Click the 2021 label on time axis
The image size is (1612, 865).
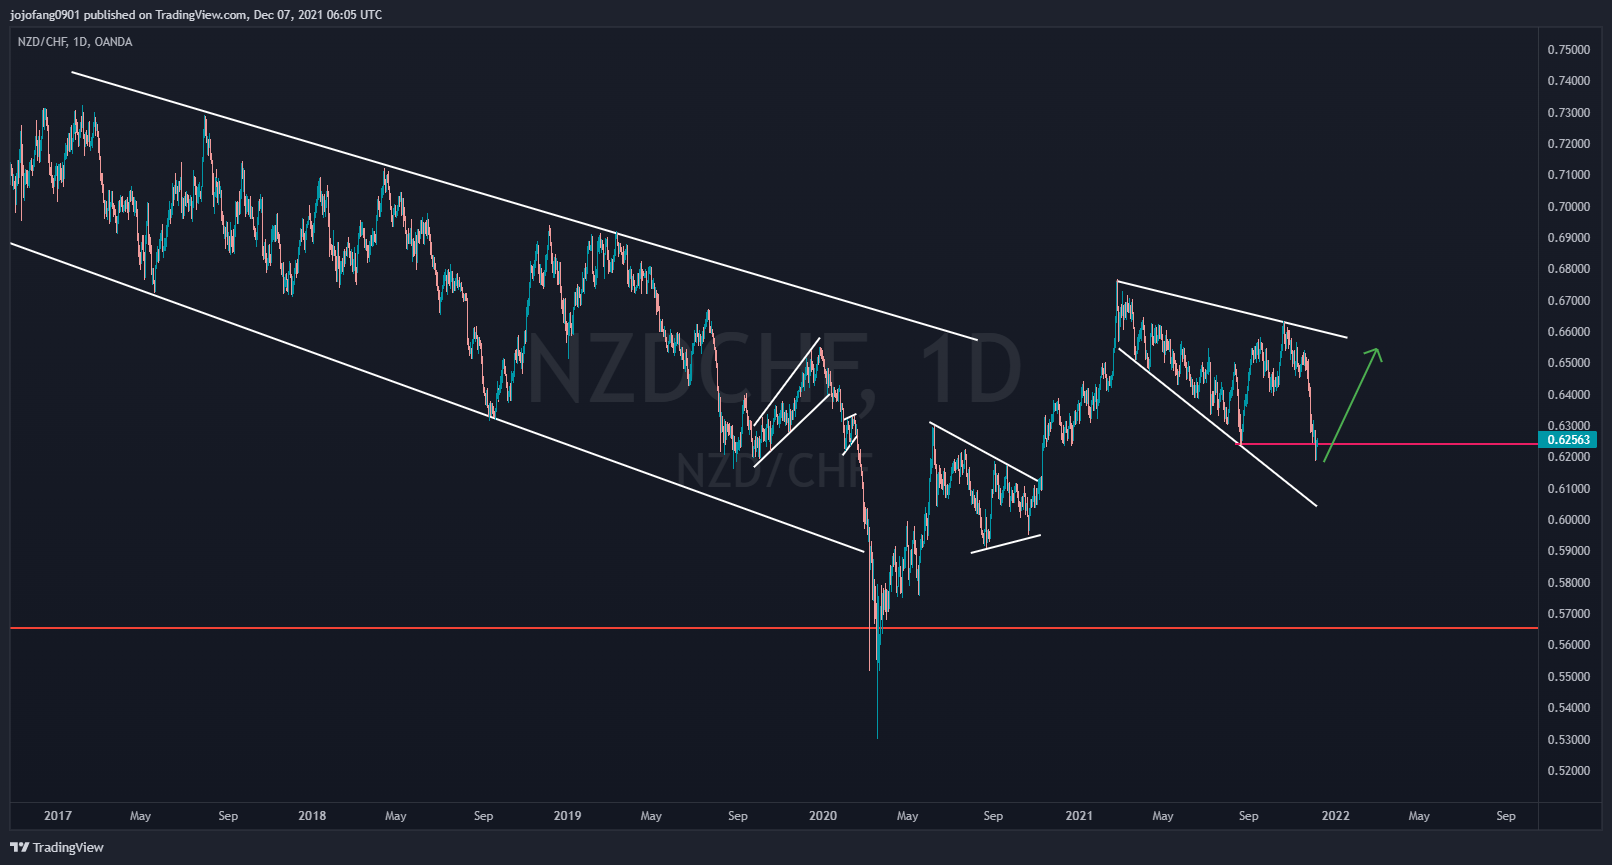[x=1079, y=816]
